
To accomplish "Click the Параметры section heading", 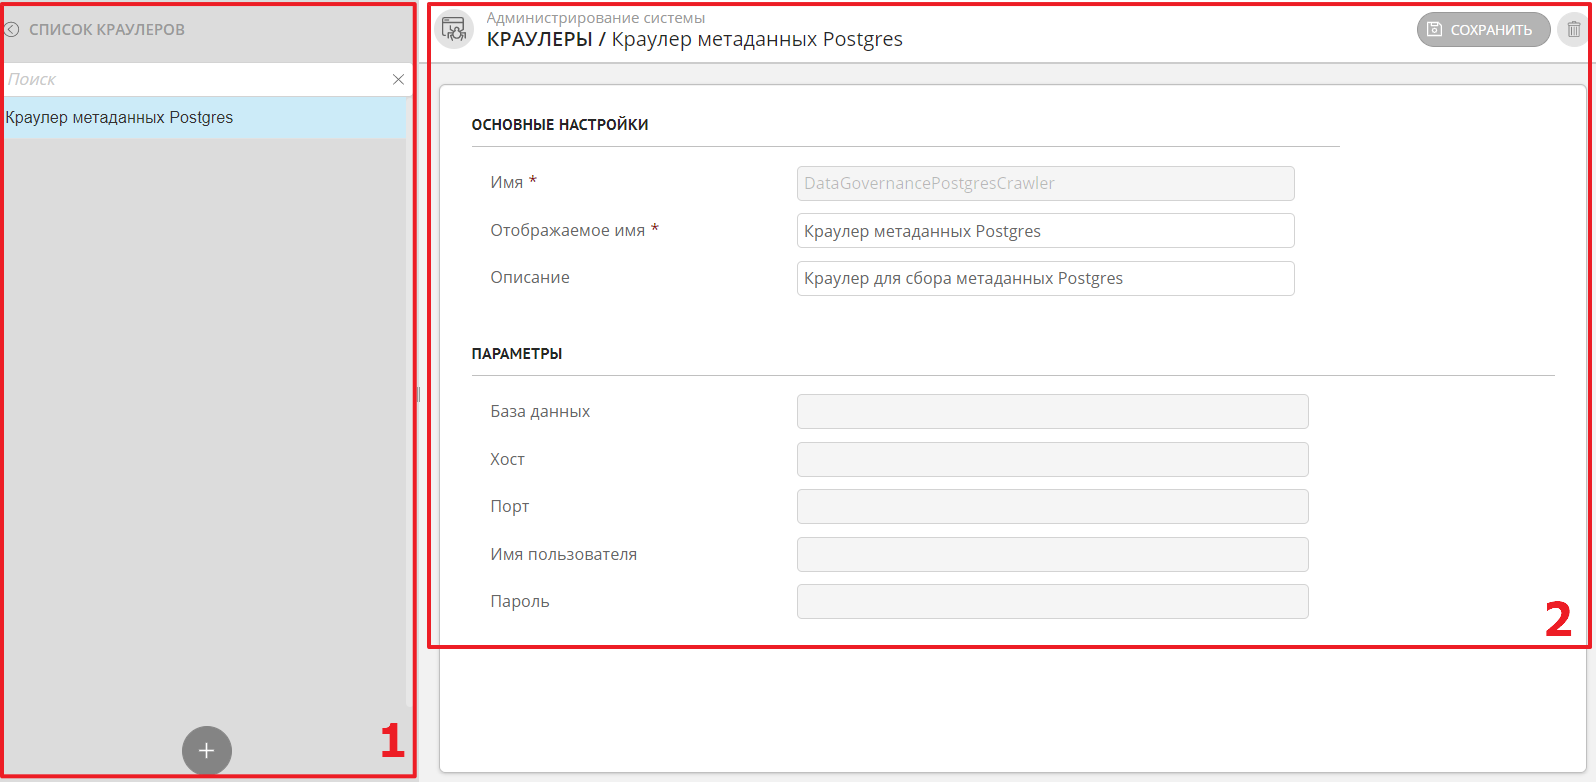I will [517, 354].
